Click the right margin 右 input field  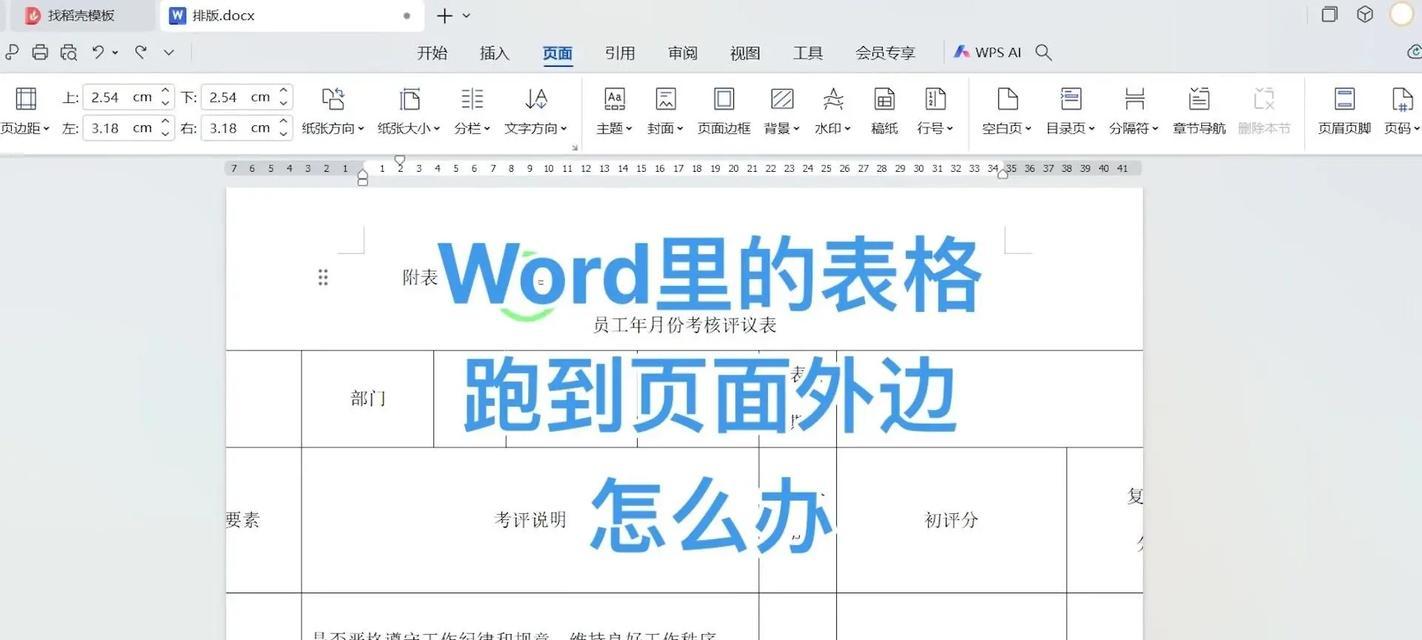(246, 128)
